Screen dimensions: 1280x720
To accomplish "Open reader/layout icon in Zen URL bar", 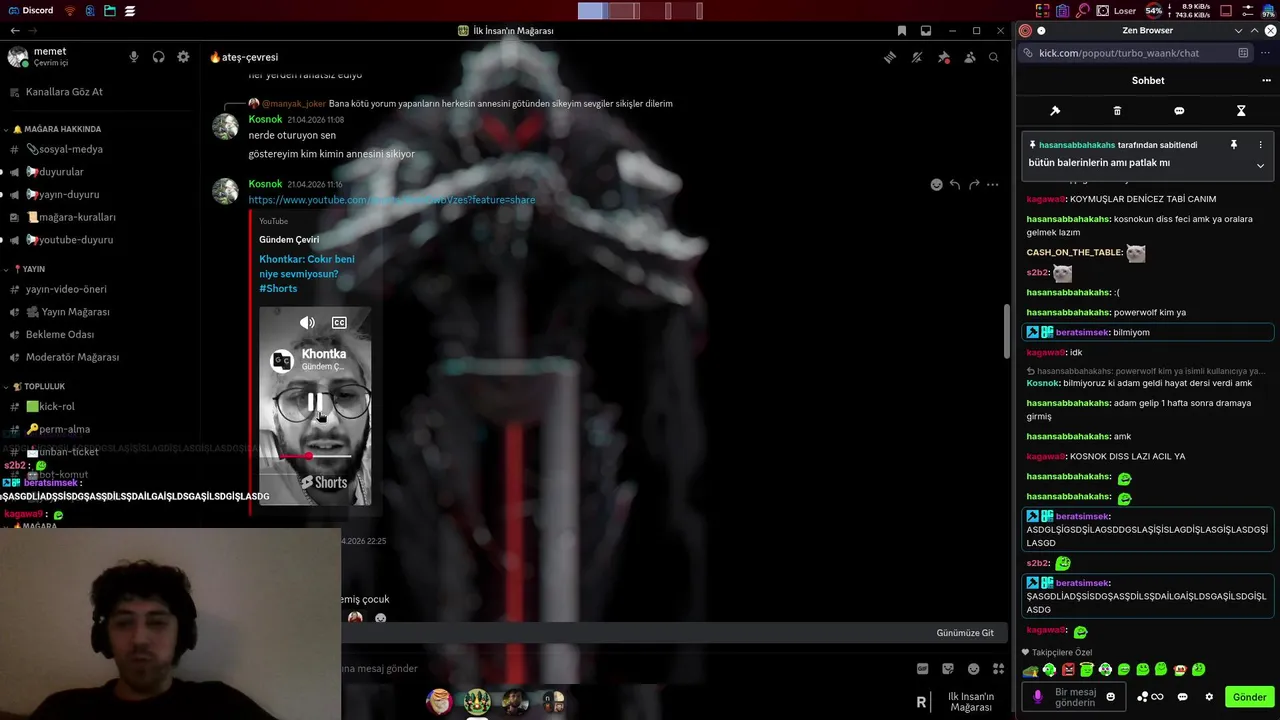I will click(x=1243, y=53).
